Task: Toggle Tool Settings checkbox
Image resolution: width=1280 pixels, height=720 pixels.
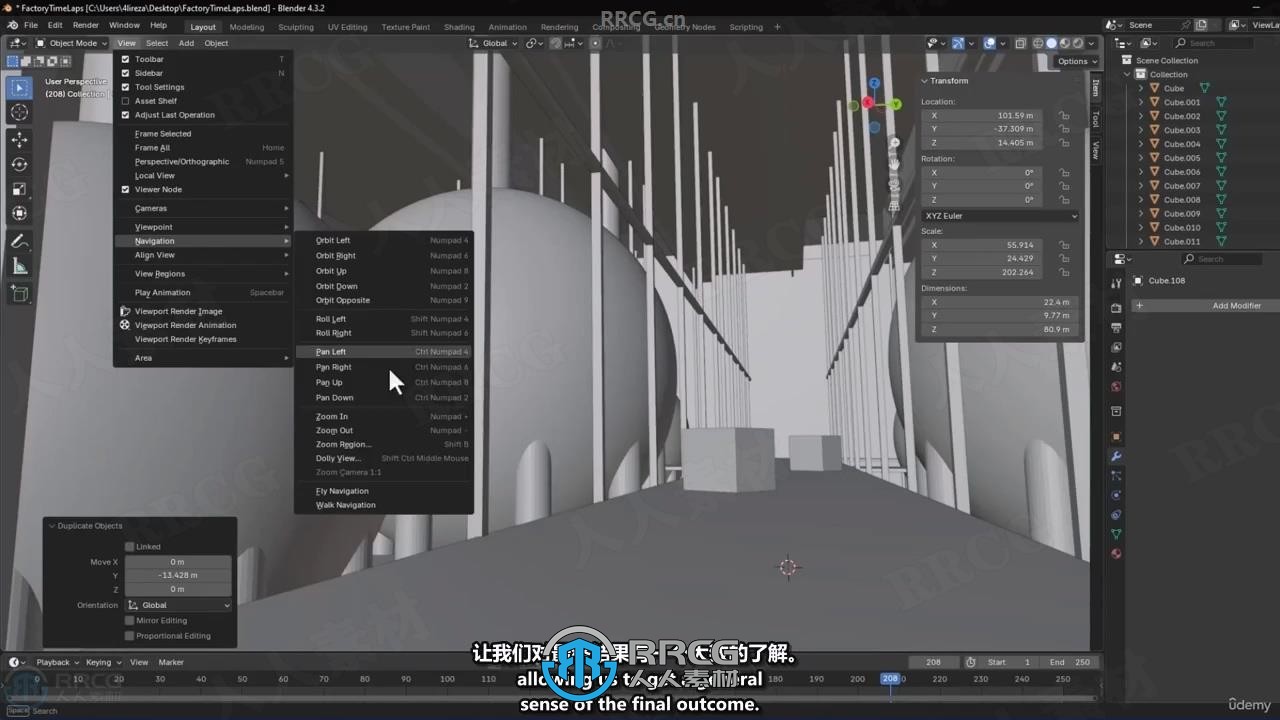Action: [126, 87]
